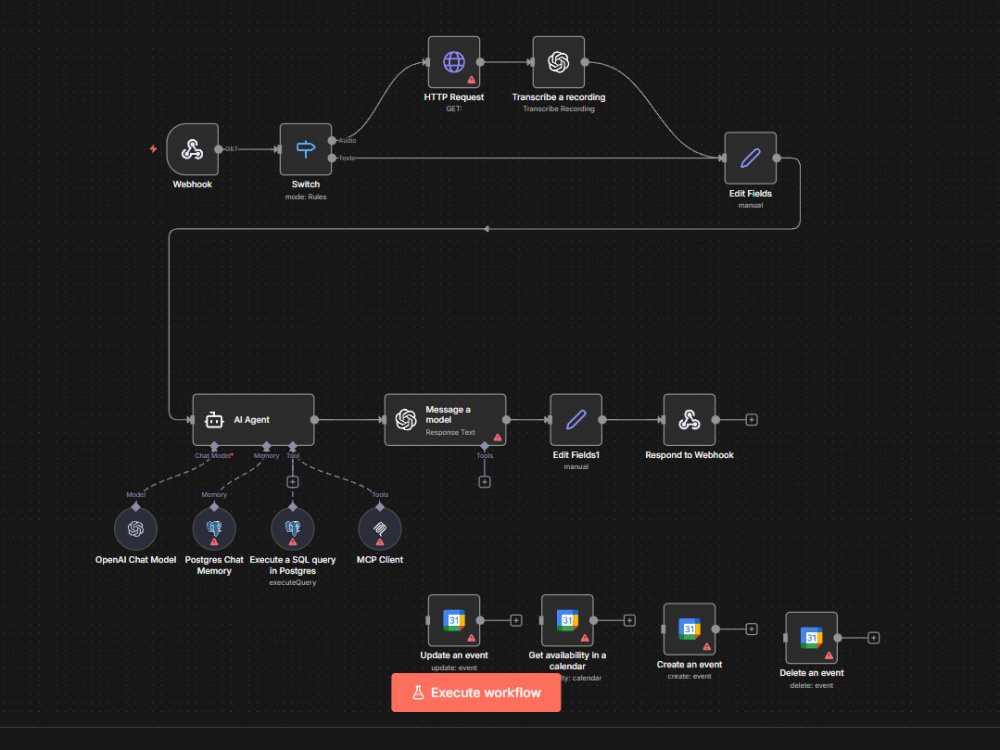
Task: Select the Postgres Chat Memory sub-node
Action: coord(214,529)
